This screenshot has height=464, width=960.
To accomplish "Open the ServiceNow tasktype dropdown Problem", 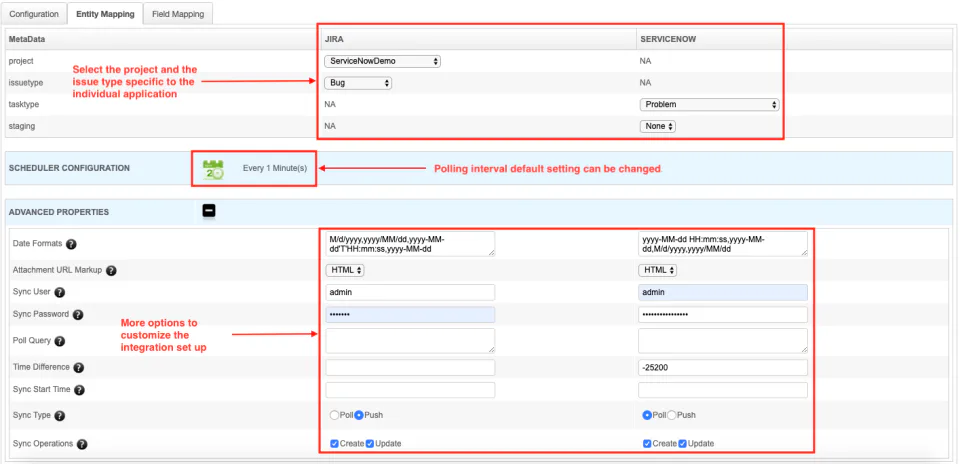I will pos(710,105).
